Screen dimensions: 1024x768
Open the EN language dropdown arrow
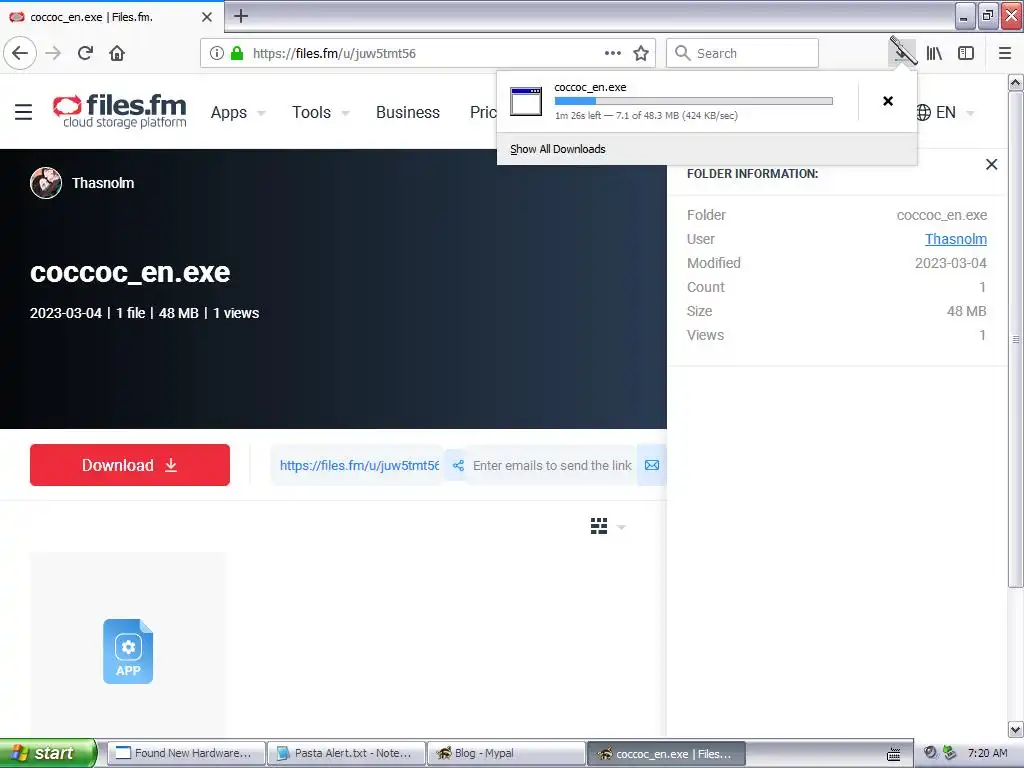[x=970, y=113]
